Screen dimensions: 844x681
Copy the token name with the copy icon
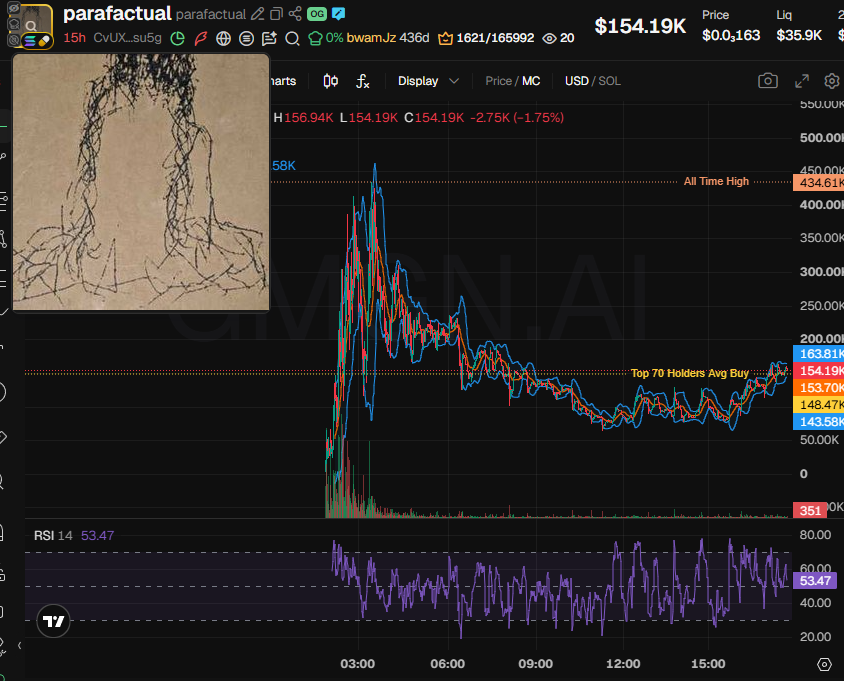point(276,14)
